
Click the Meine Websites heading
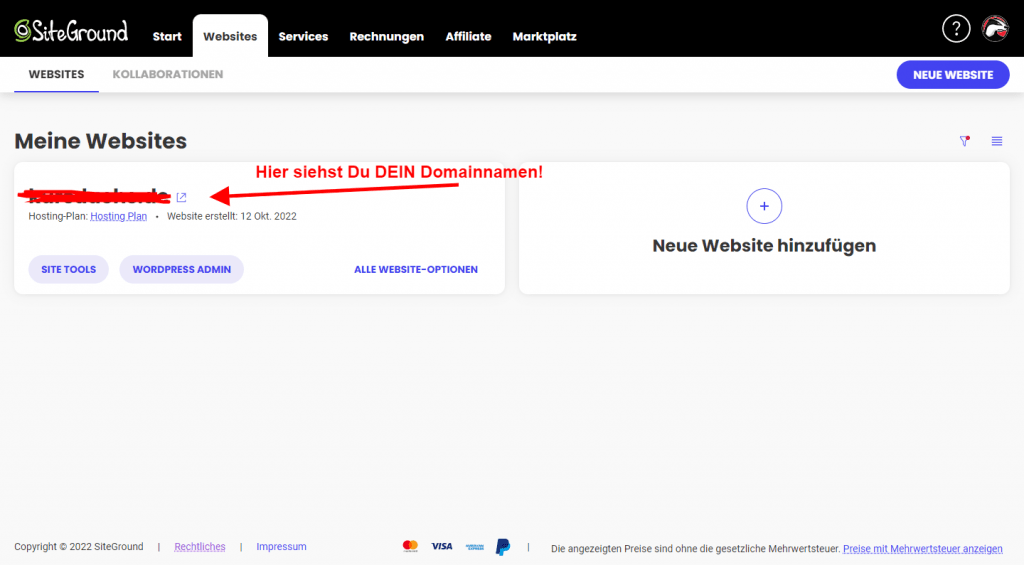click(x=101, y=141)
